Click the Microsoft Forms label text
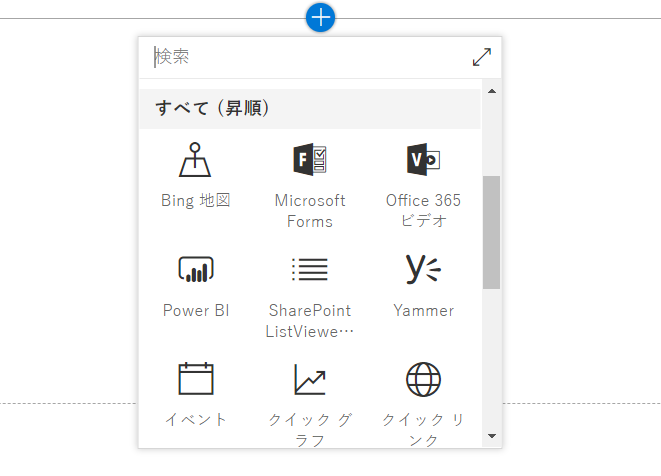The width and height of the screenshot is (661, 476). click(310, 211)
